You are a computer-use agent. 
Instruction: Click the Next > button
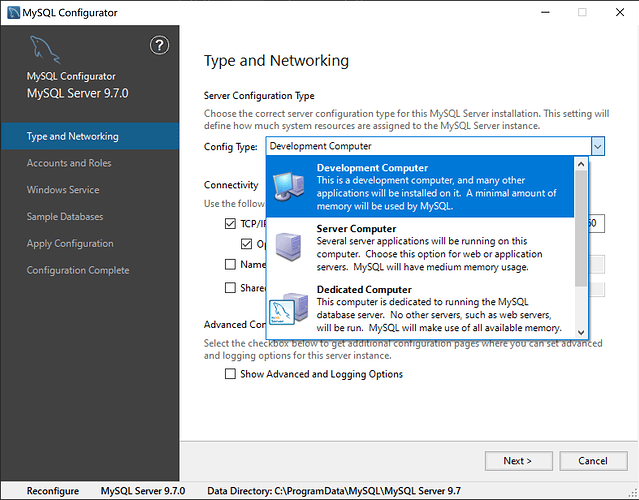click(518, 461)
